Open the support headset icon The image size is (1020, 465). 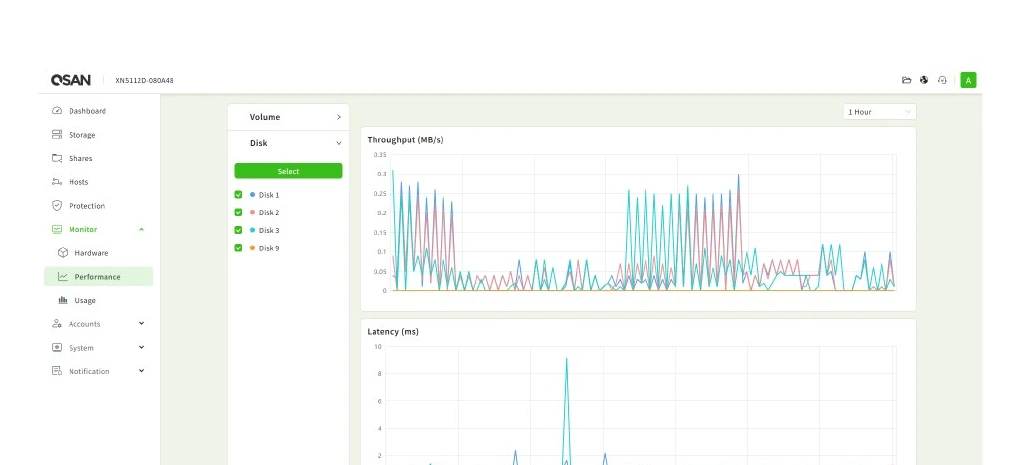(x=941, y=80)
